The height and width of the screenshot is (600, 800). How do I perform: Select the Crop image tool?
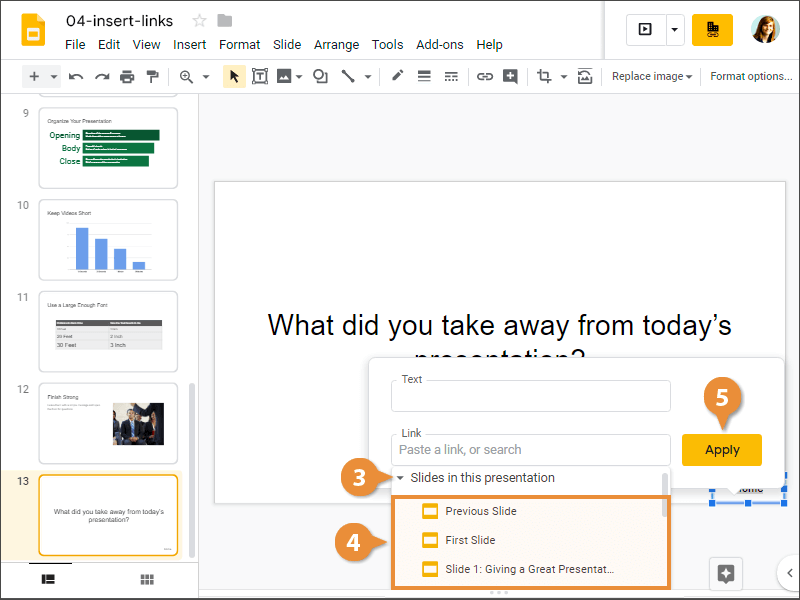tap(544, 77)
